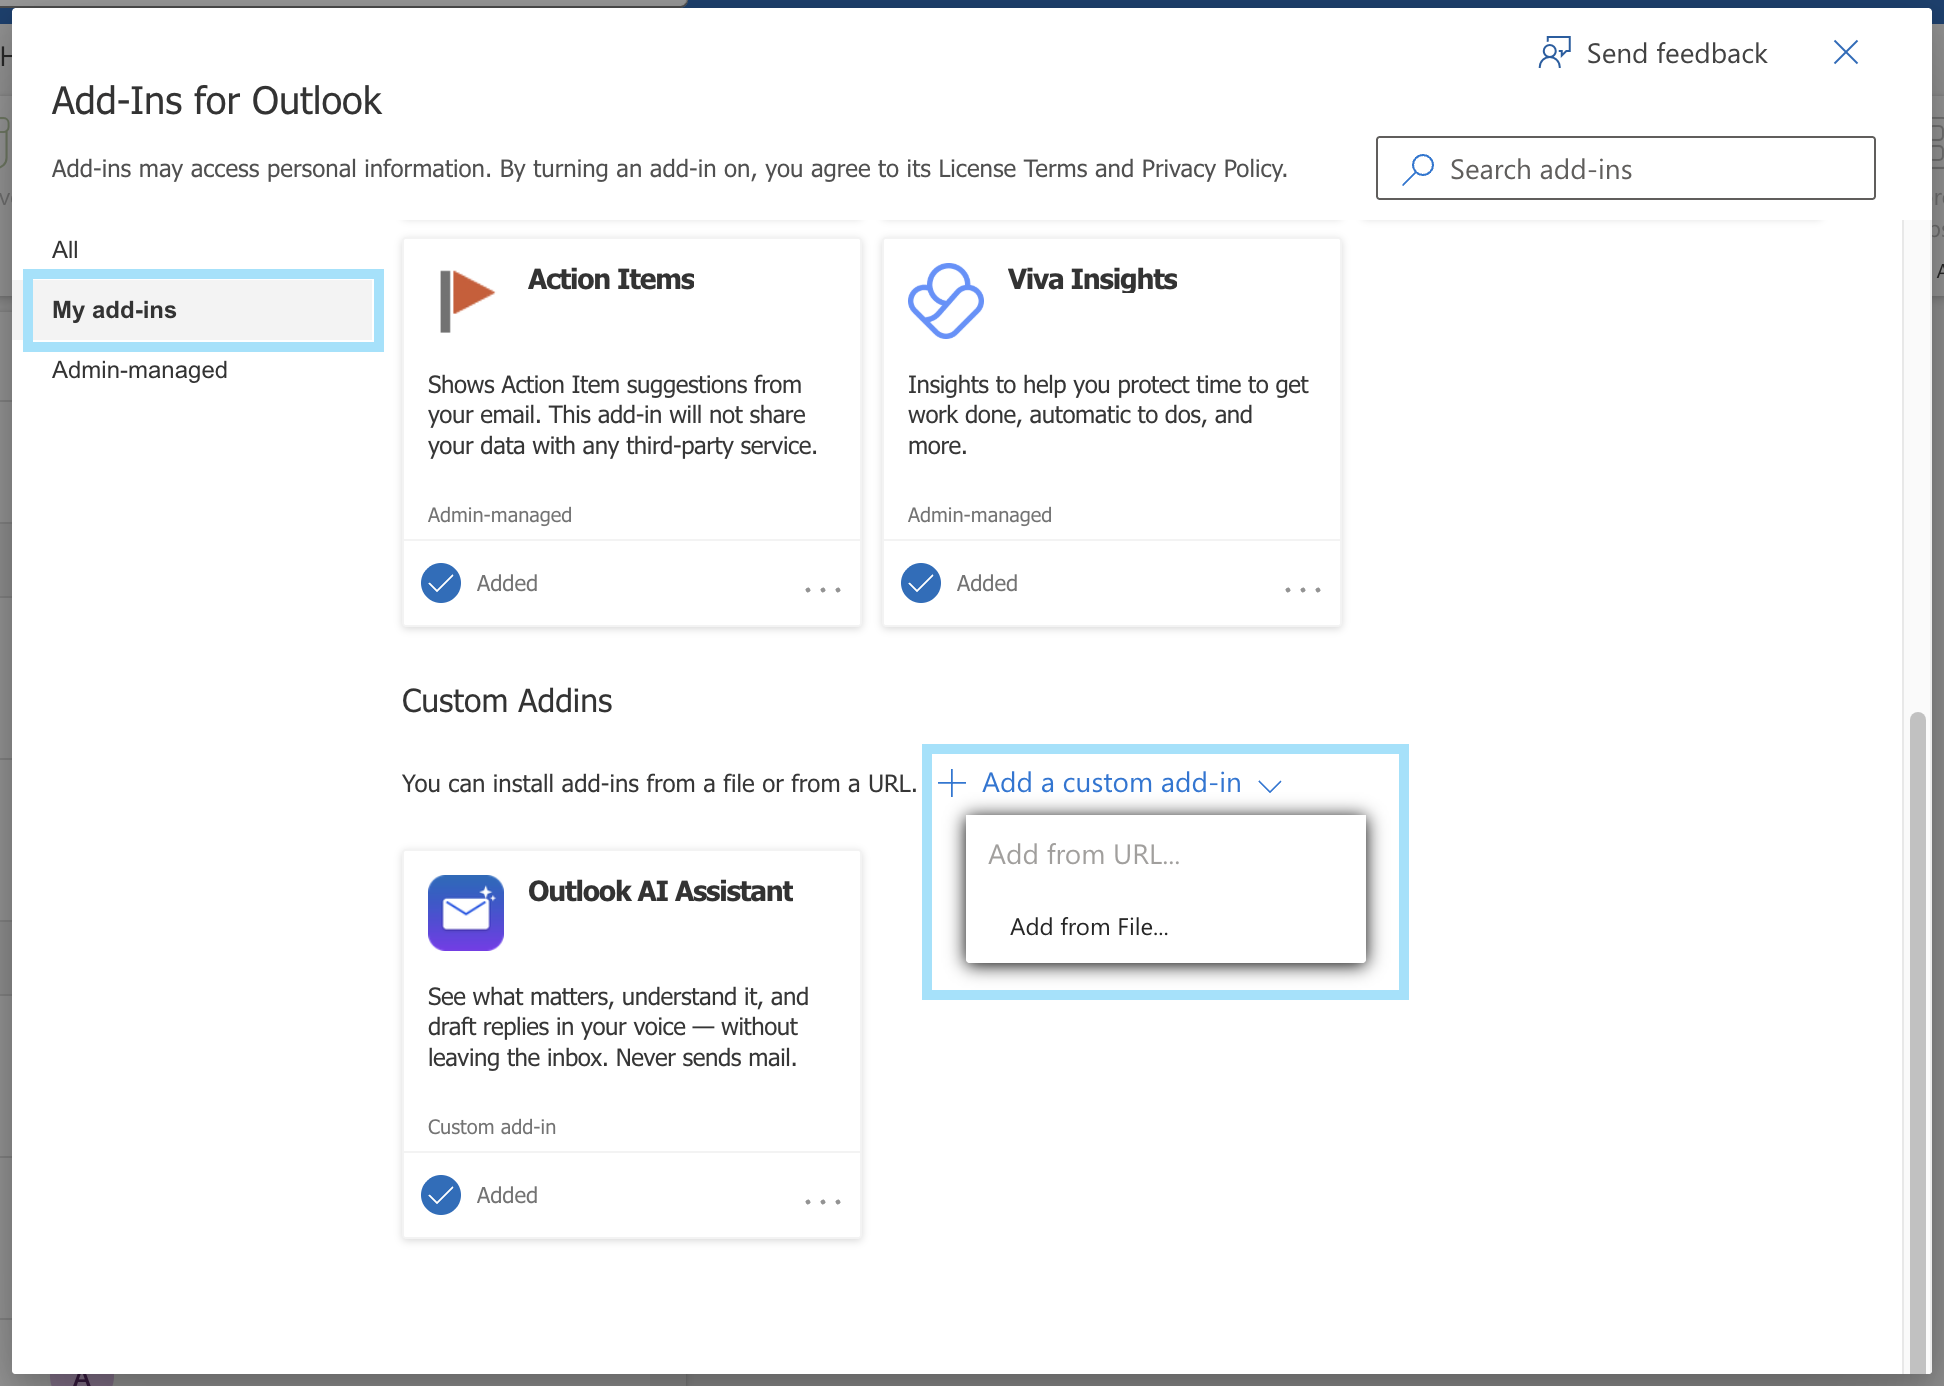Close the Add-Ins for Outlook dialog
1944x1386 pixels.
[1846, 52]
